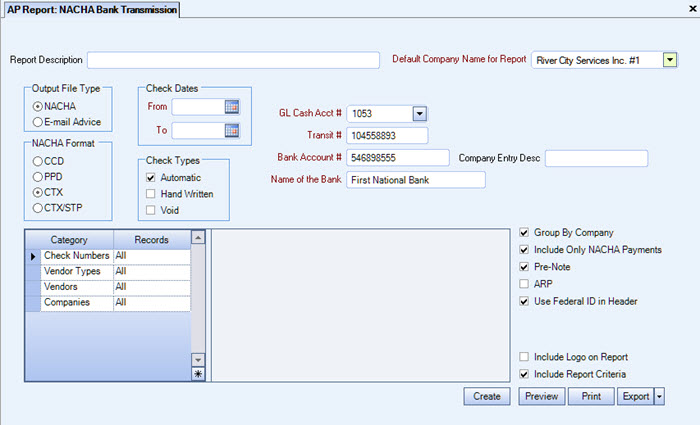
Task: Open the Export button dropdown arrow
Action: [659, 397]
